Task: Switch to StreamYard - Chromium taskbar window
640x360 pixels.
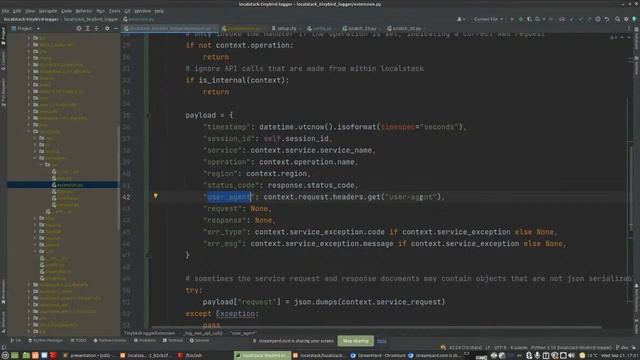Action: click(x=378, y=356)
